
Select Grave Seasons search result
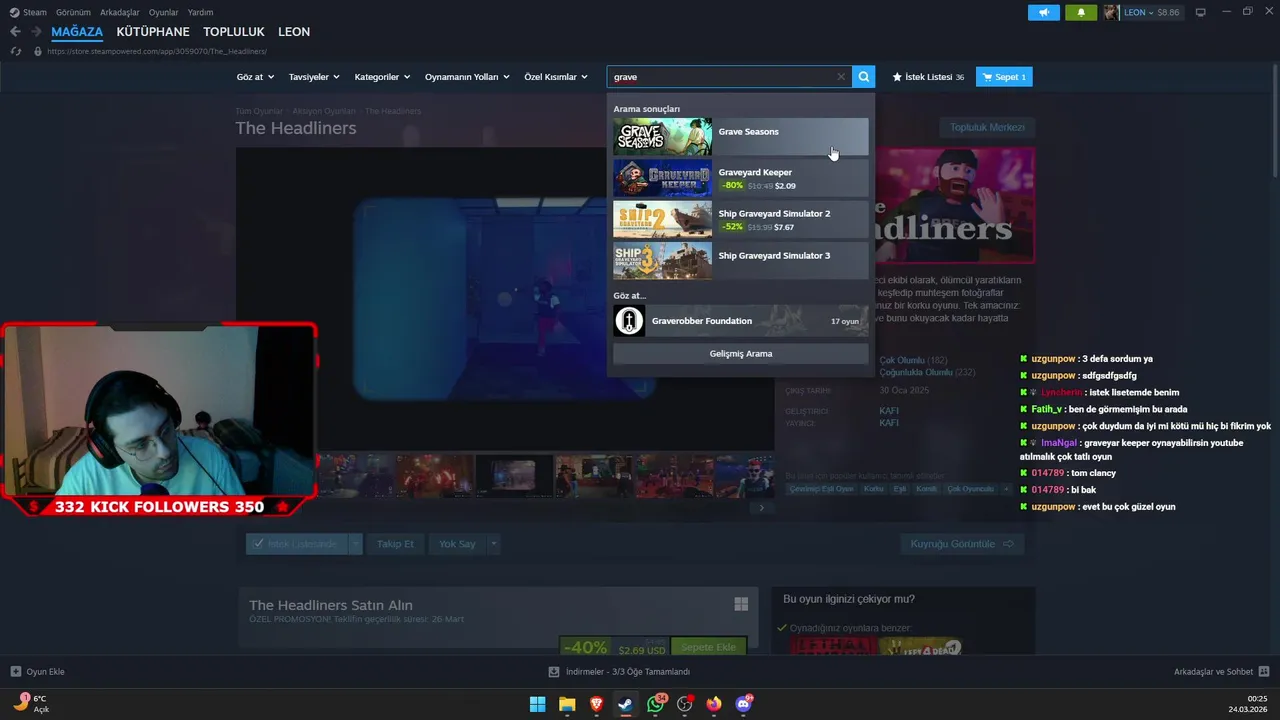740,137
